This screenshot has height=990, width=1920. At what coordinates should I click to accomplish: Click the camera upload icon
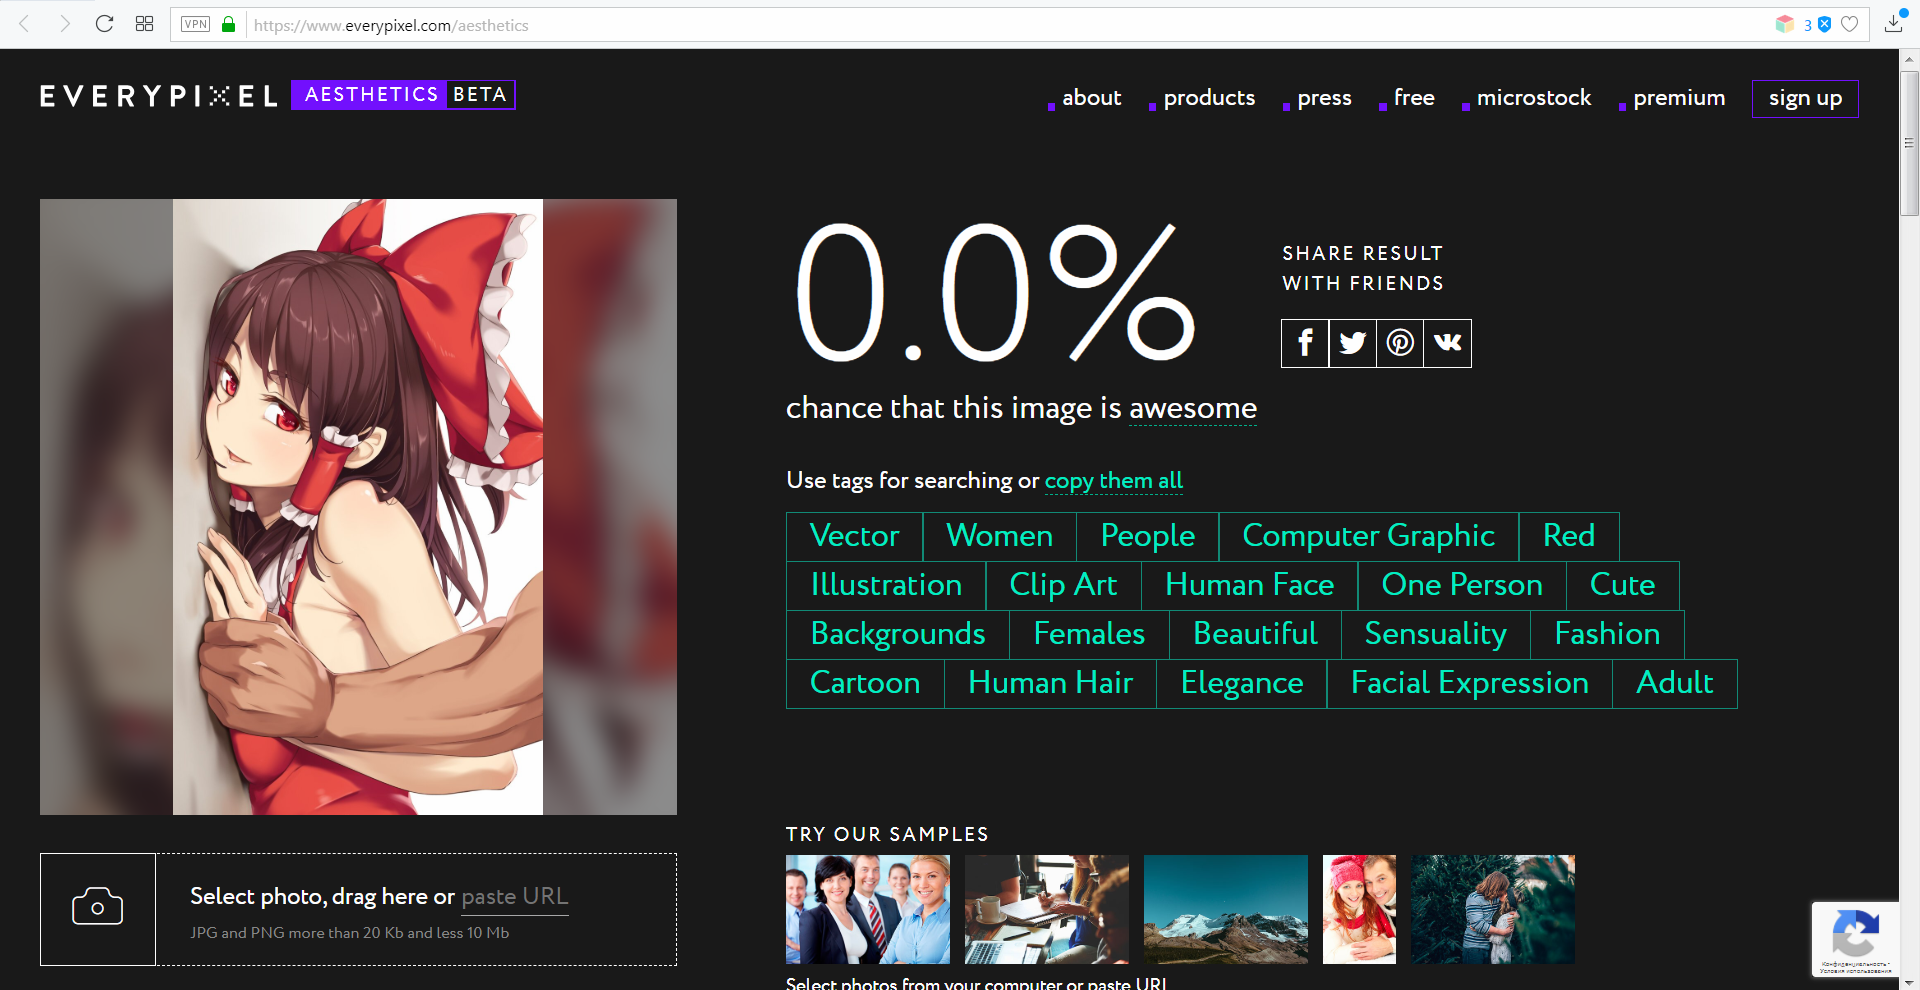tap(98, 908)
